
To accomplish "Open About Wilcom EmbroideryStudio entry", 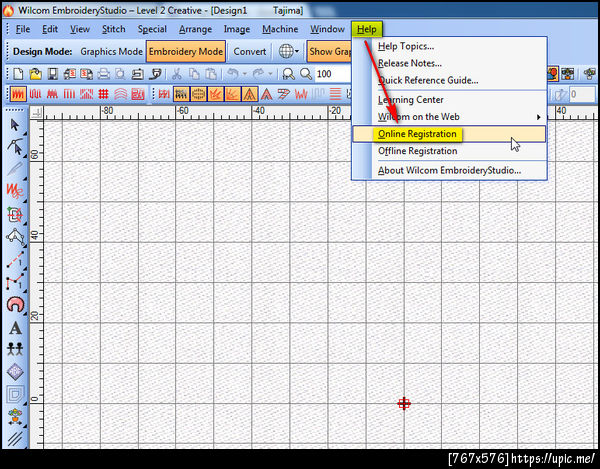I will 449,170.
